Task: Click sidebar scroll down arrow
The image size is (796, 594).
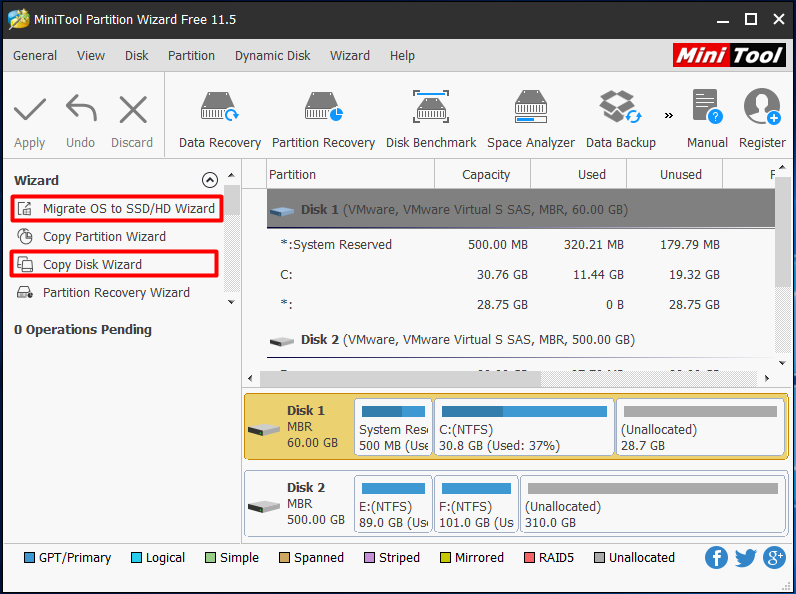Action: coord(231,302)
